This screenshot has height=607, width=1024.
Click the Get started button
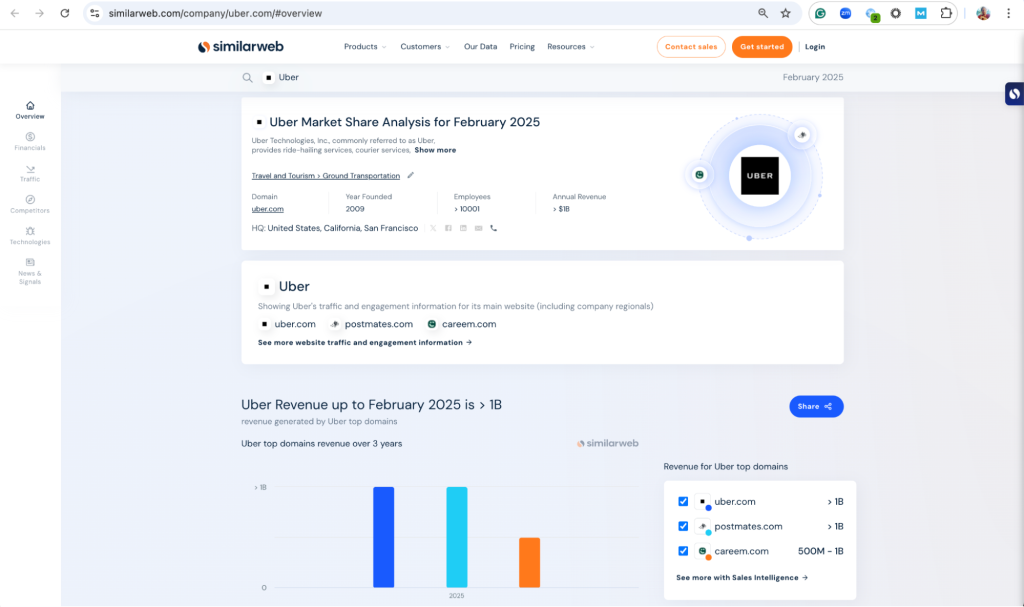(x=761, y=46)
